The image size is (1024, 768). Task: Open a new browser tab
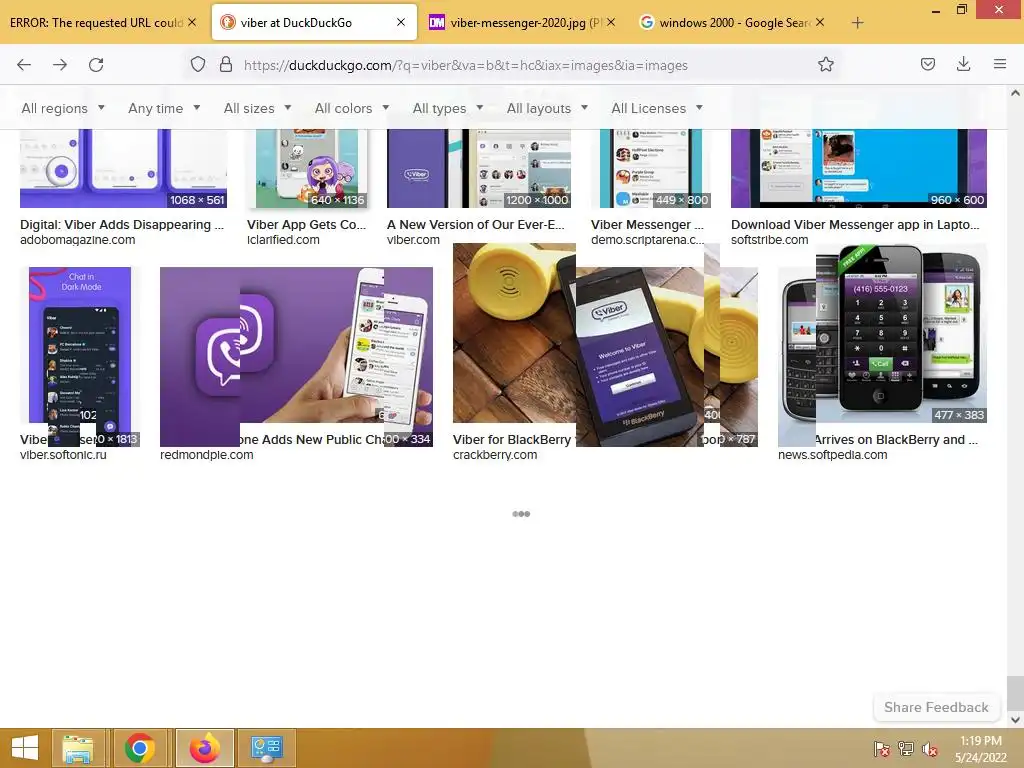coord(857,23)
